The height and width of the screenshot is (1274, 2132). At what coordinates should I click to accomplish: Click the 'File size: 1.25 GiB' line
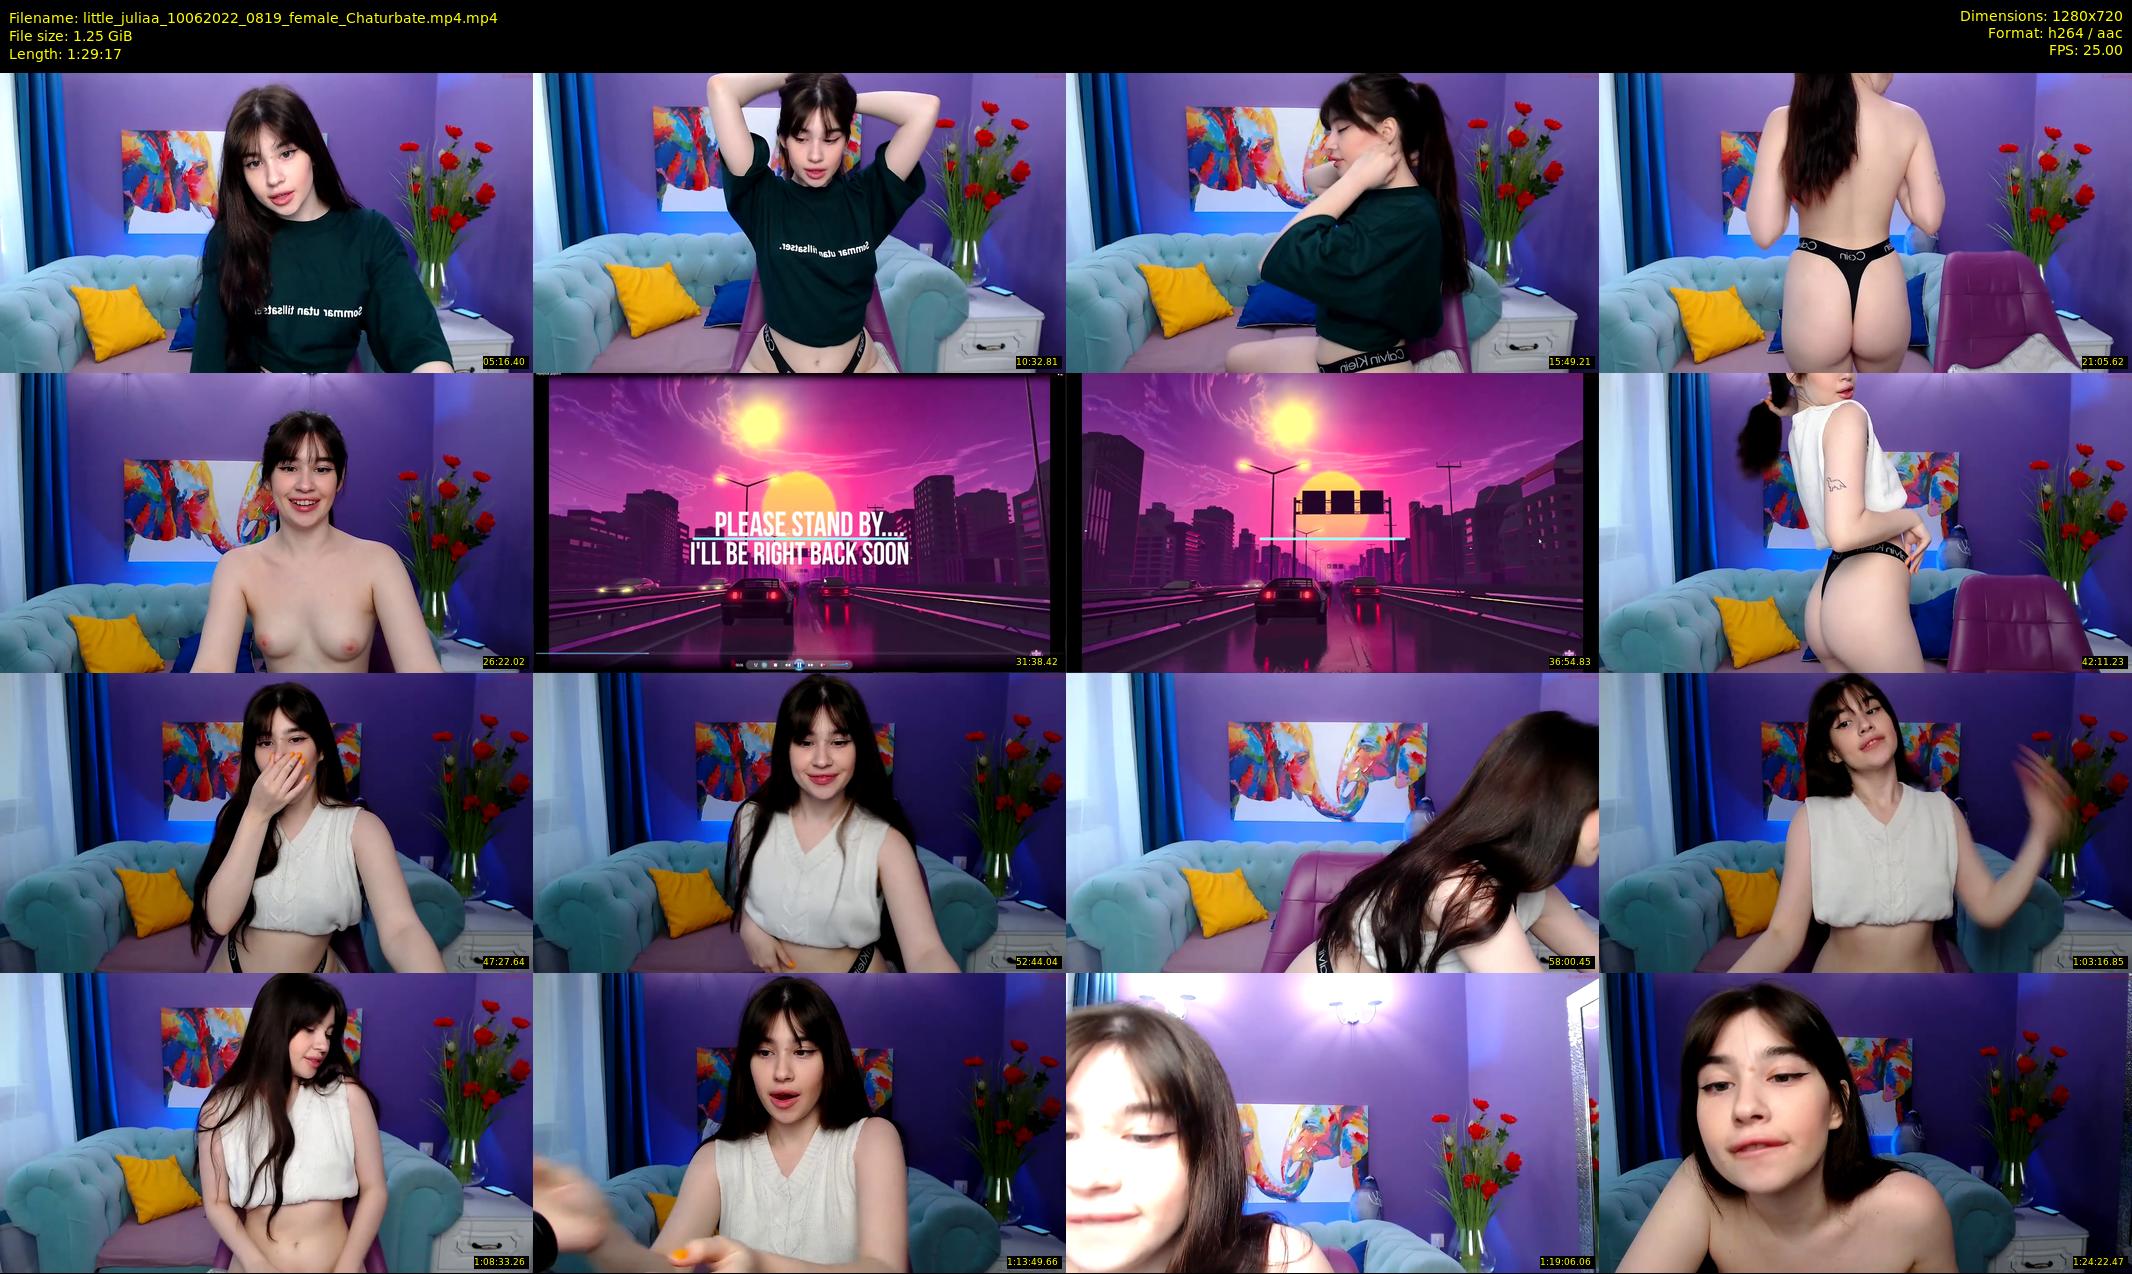coord(70,36)
